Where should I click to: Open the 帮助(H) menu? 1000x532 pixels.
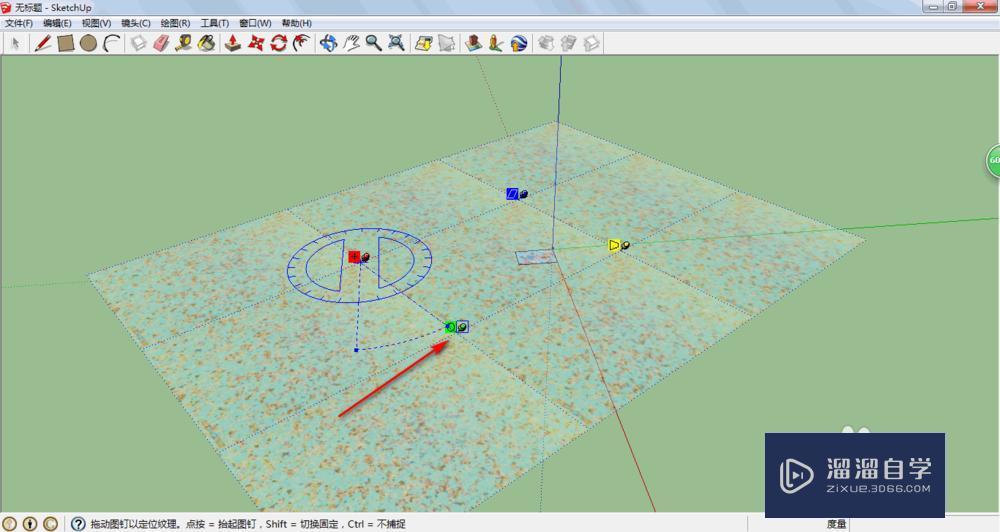pyautogui.click(x=297, y=23)
